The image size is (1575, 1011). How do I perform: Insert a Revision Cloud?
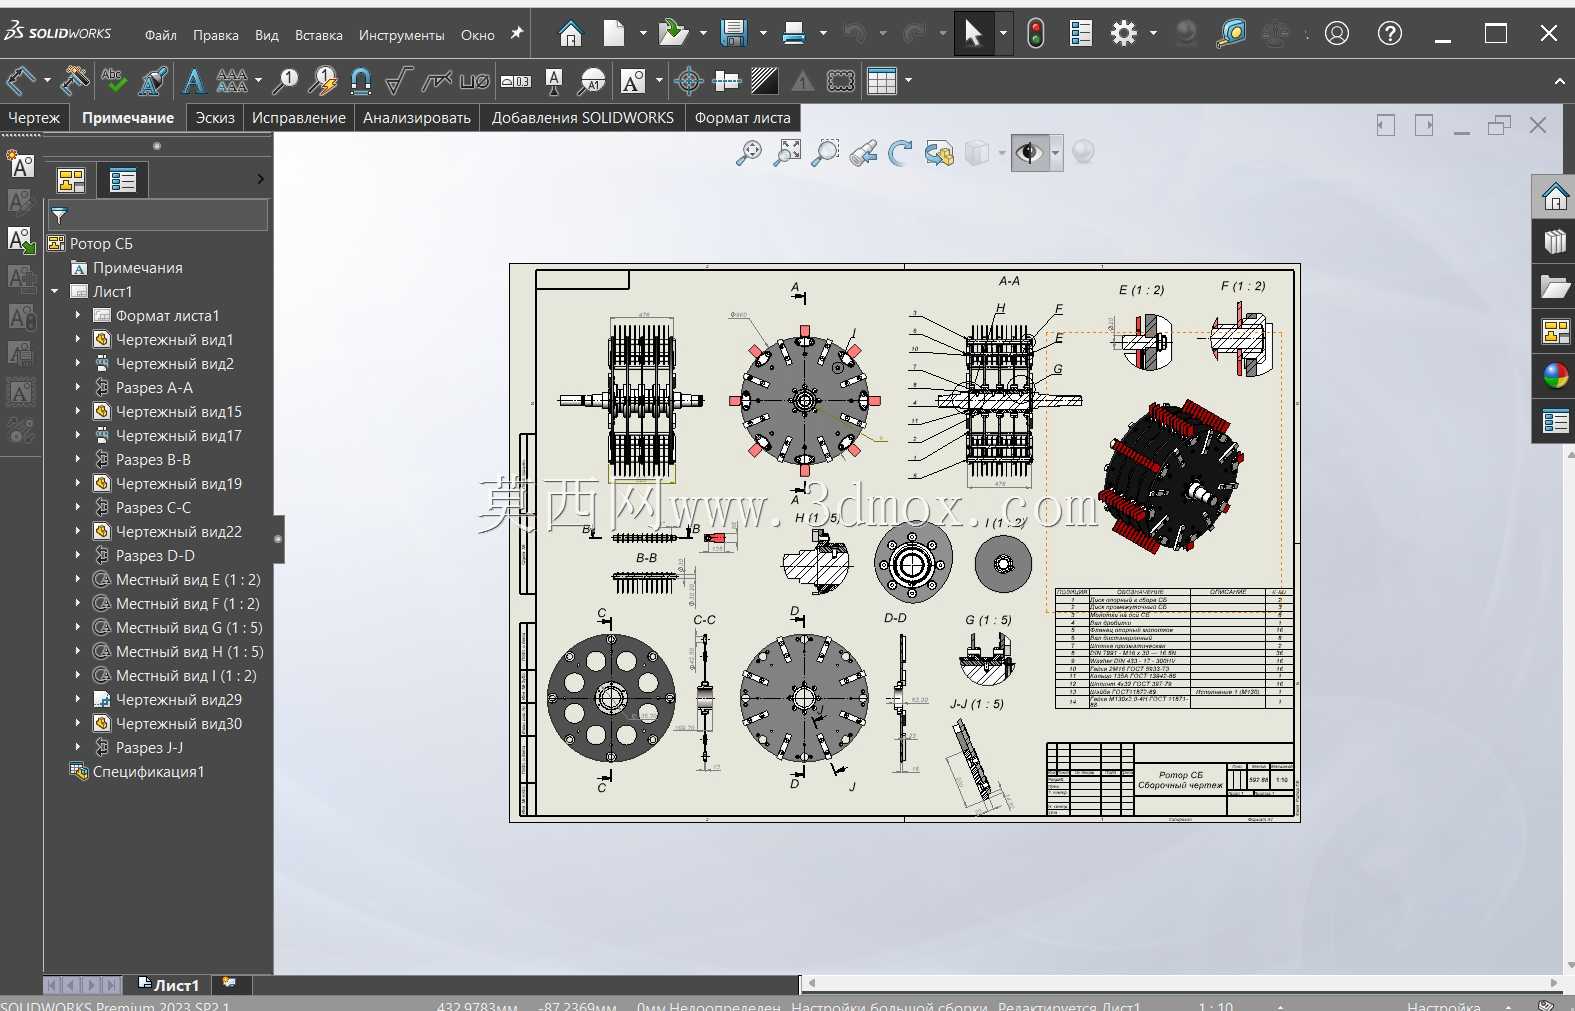tap(841, 81)
